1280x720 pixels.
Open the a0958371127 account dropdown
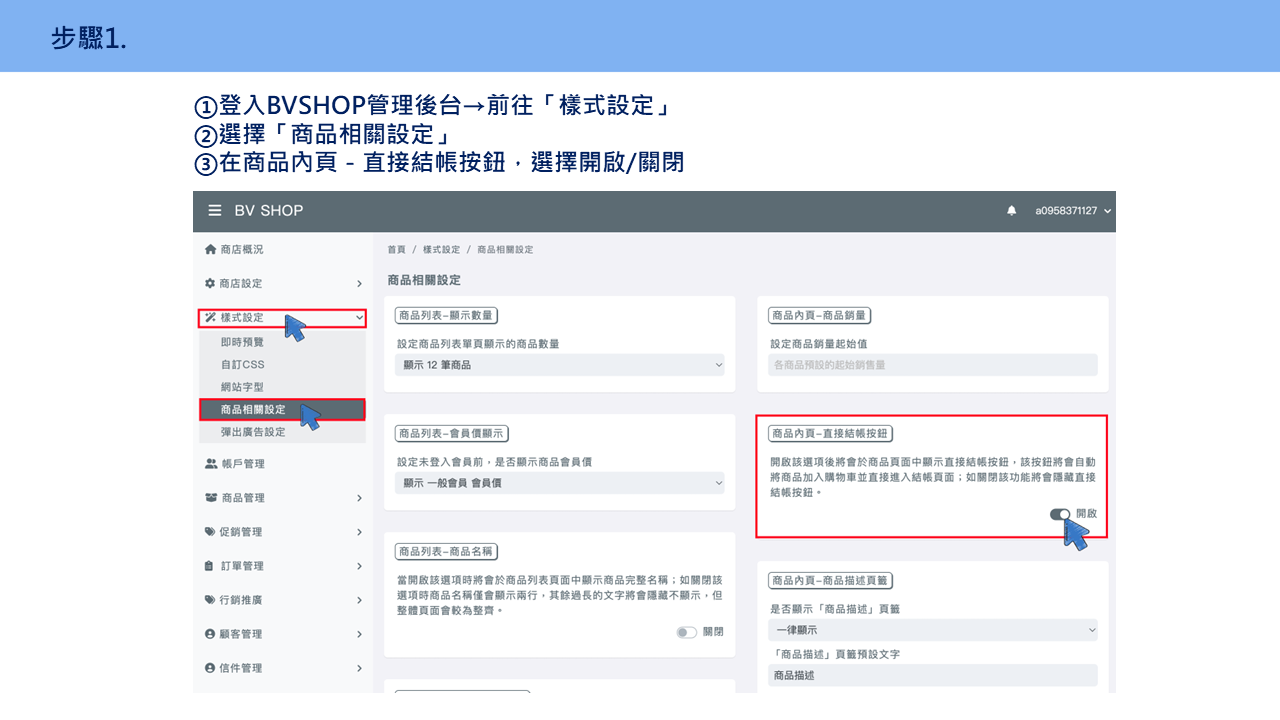(1073, 211)
